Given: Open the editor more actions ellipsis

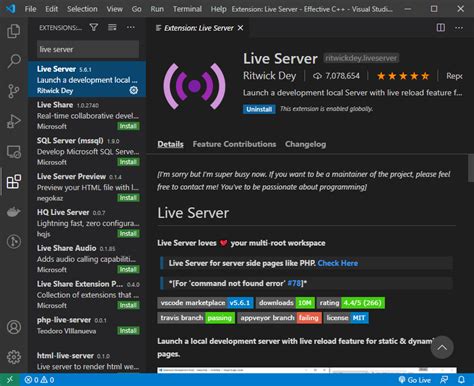Looking at the screenshot, I should (459, 28).
